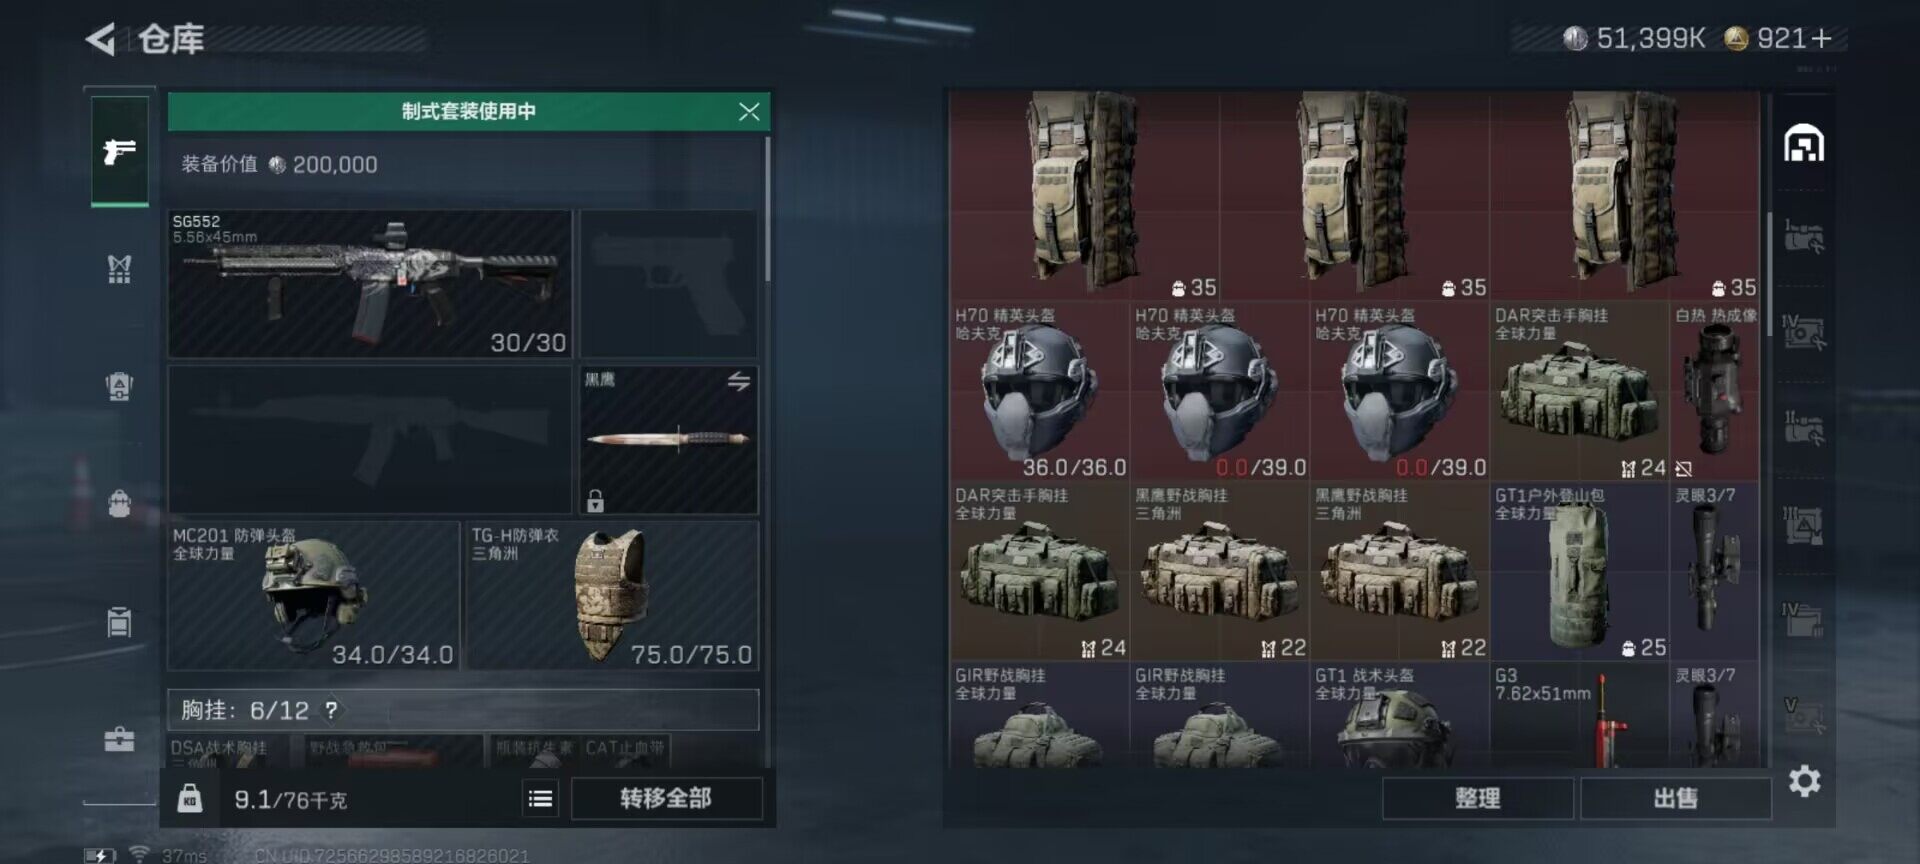Viewport: 1920px width, 864px height.
Task: Click the 出售 sell button
Action: tap(1675, 798)
